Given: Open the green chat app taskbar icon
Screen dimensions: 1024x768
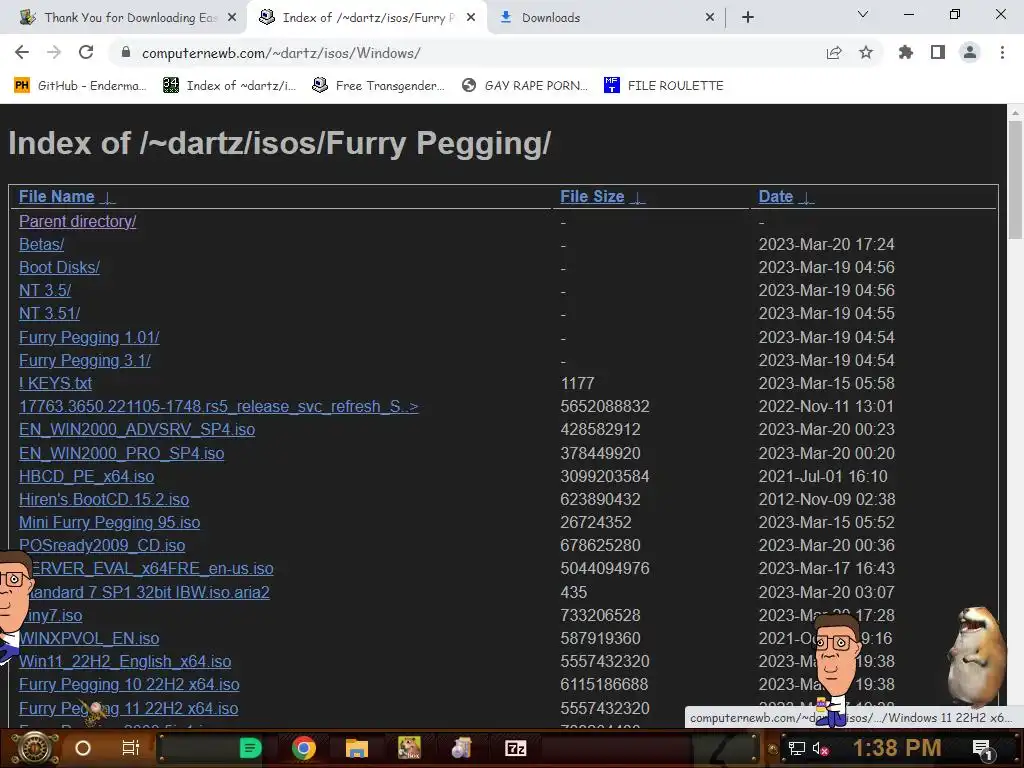Looking at the screenshot, I should 250,748.
